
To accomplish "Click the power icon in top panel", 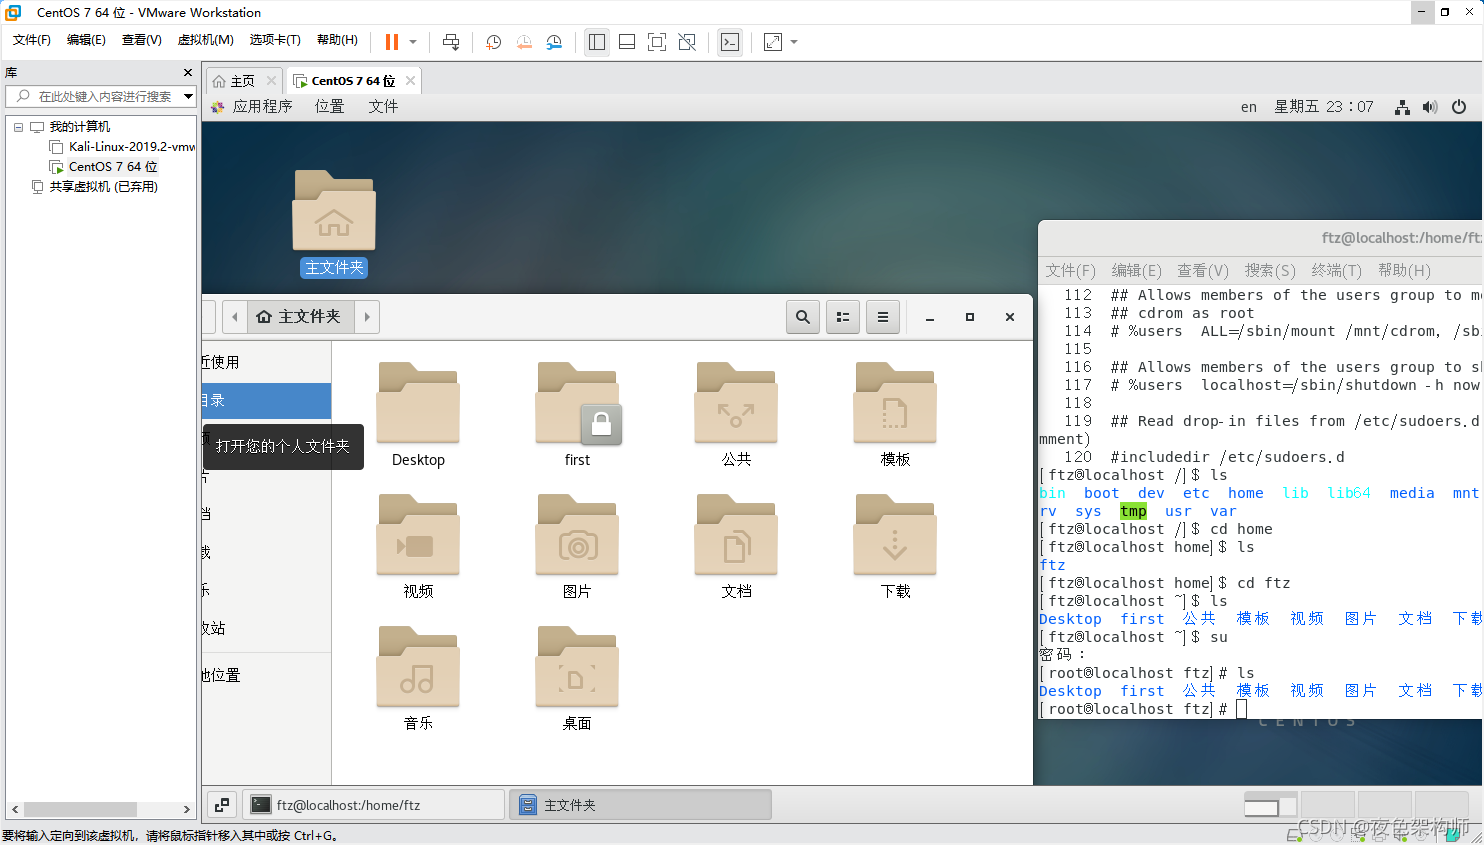I will pyautogui.click(x=1459, y=107).
